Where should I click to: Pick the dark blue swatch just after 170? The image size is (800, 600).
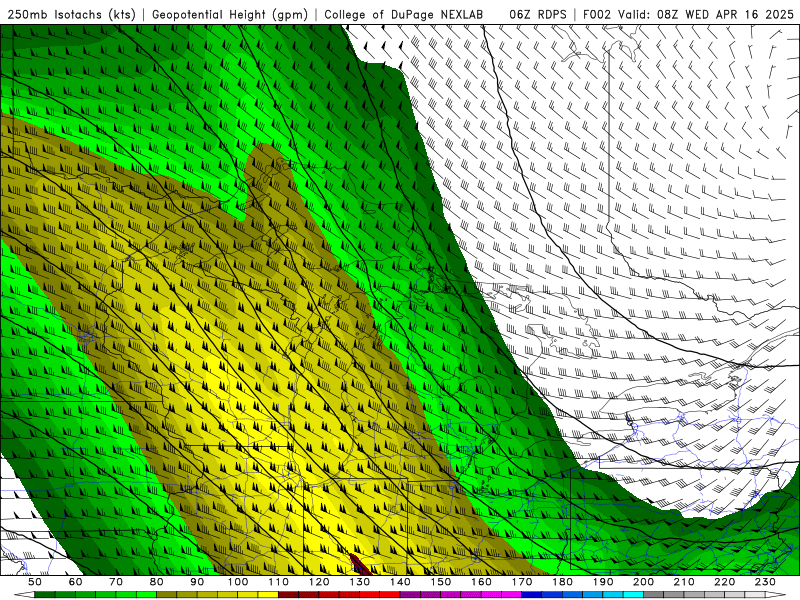532,595
